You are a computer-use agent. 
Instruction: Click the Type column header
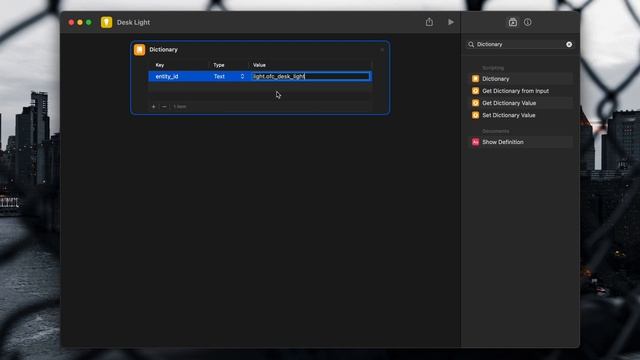(x=219, y=65)
